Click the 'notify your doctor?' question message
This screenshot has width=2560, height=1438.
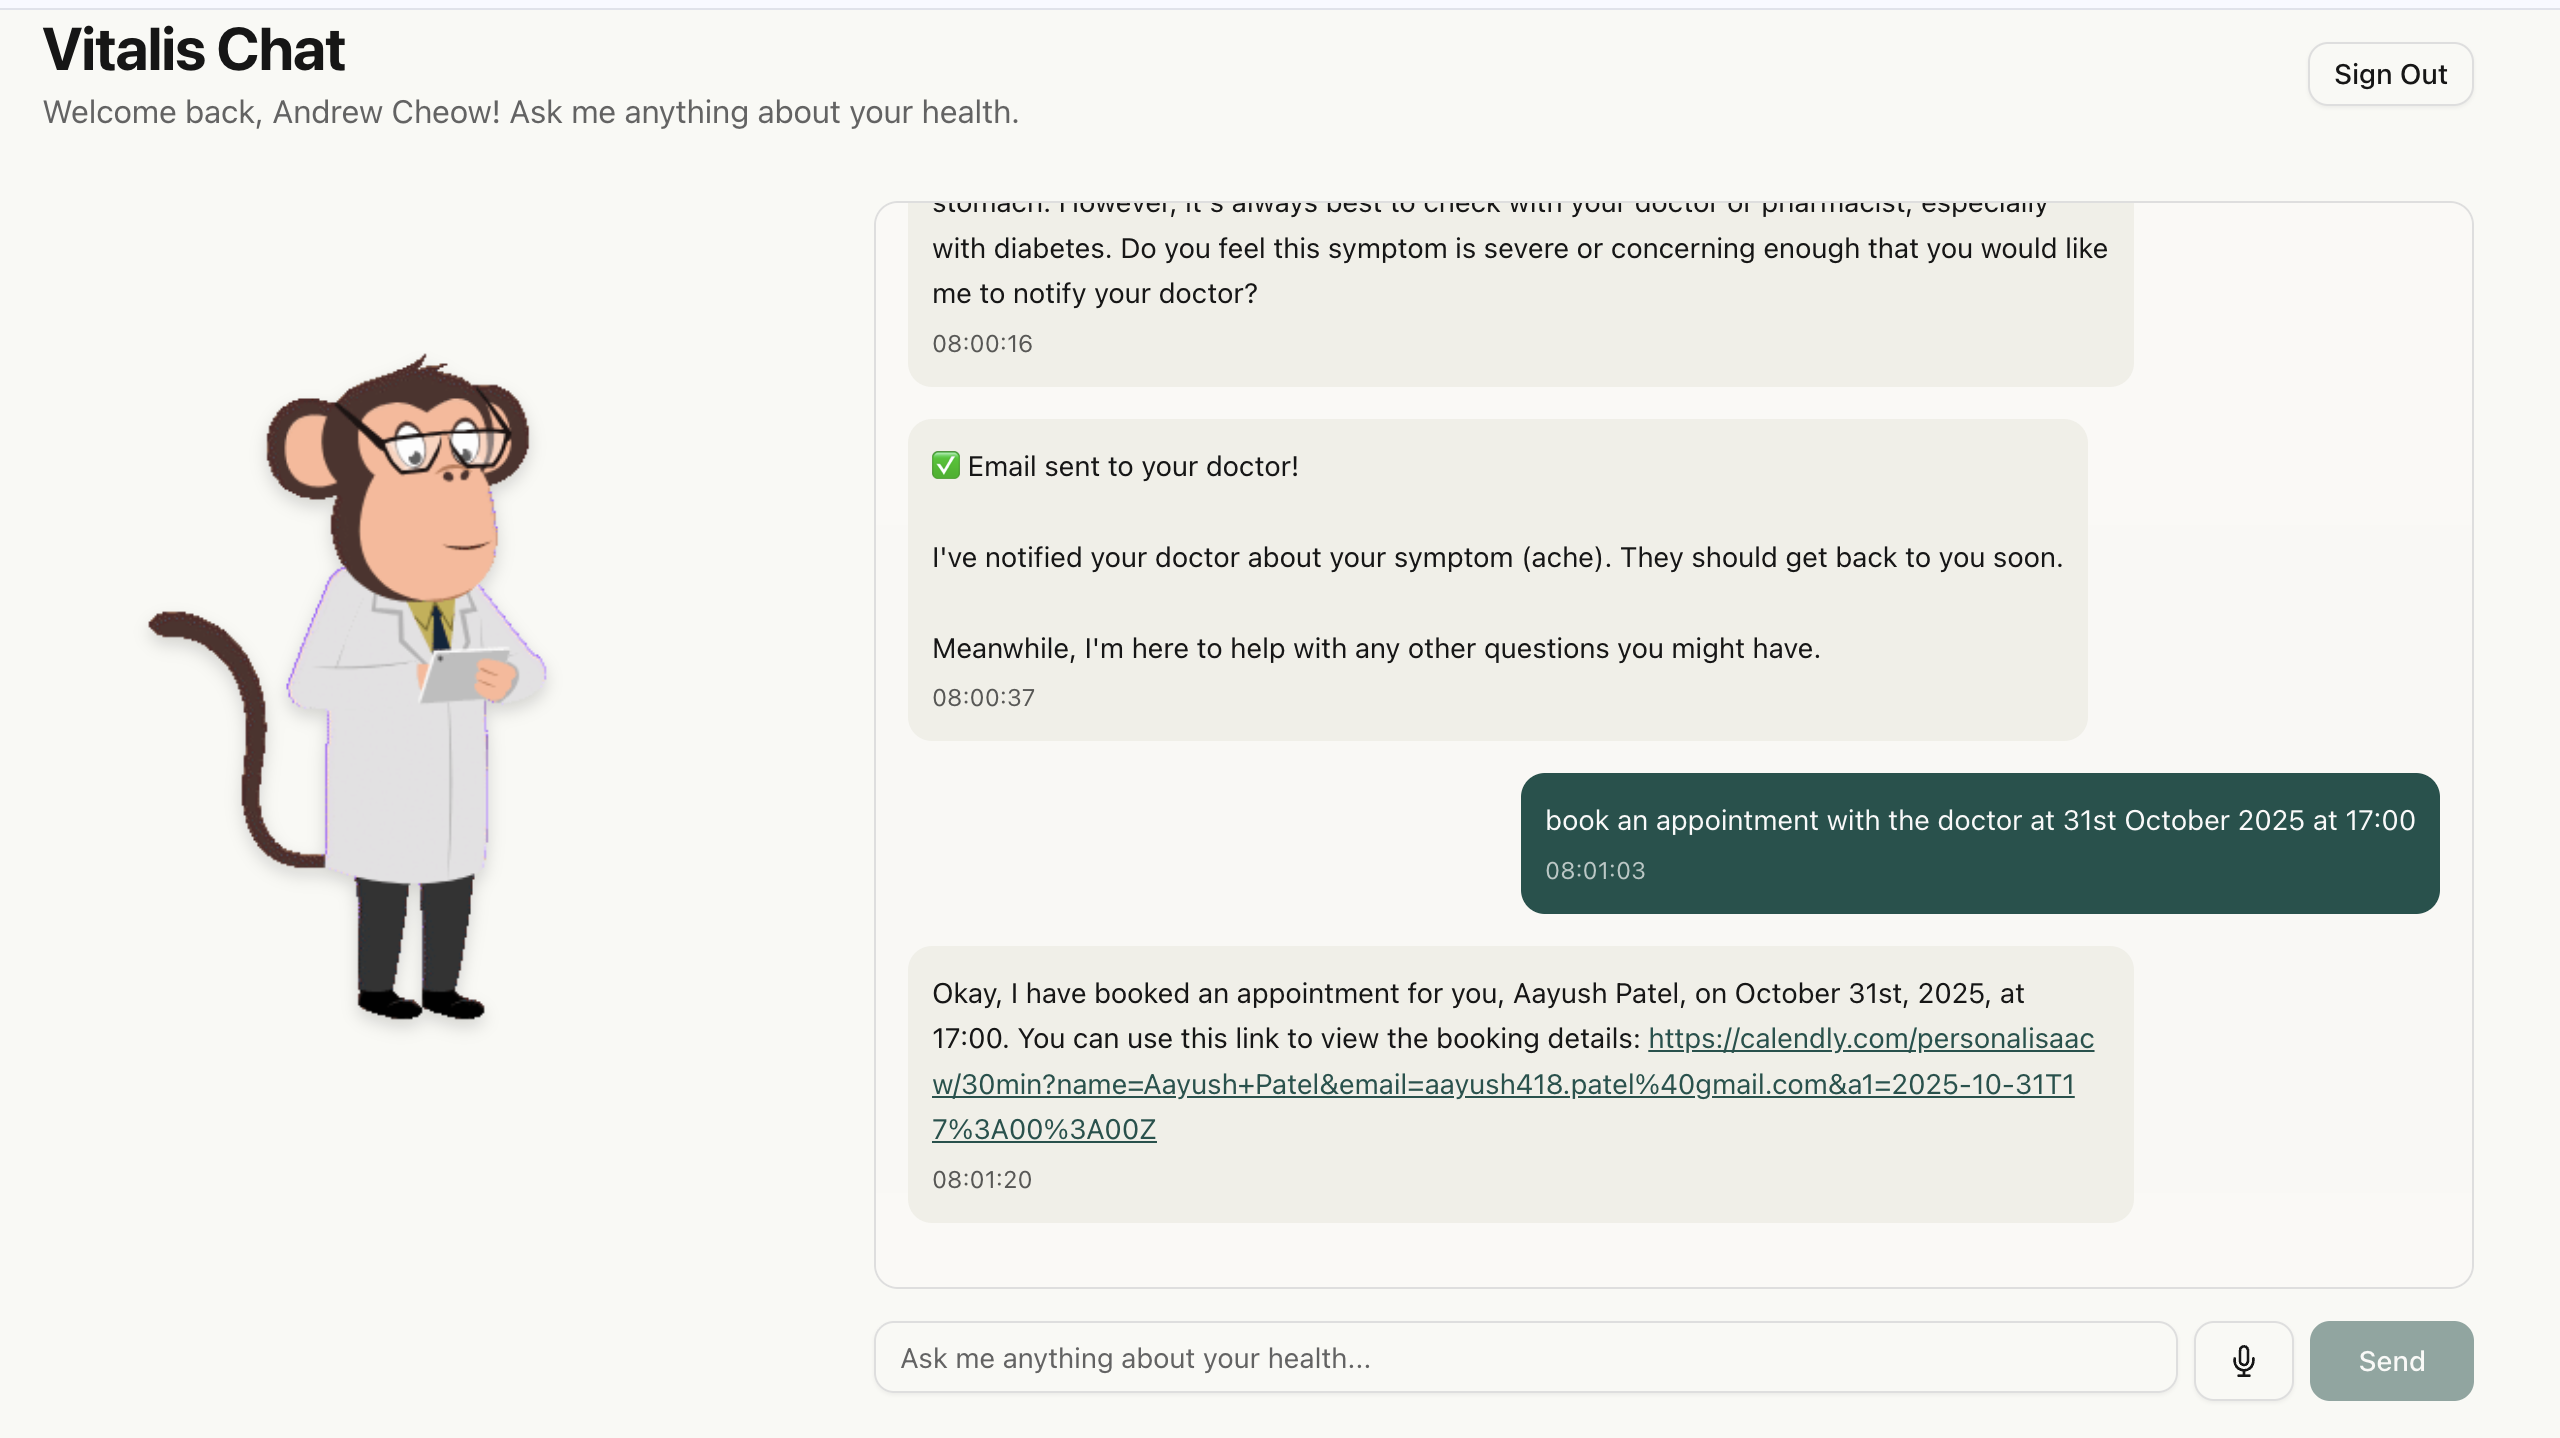1094,294
